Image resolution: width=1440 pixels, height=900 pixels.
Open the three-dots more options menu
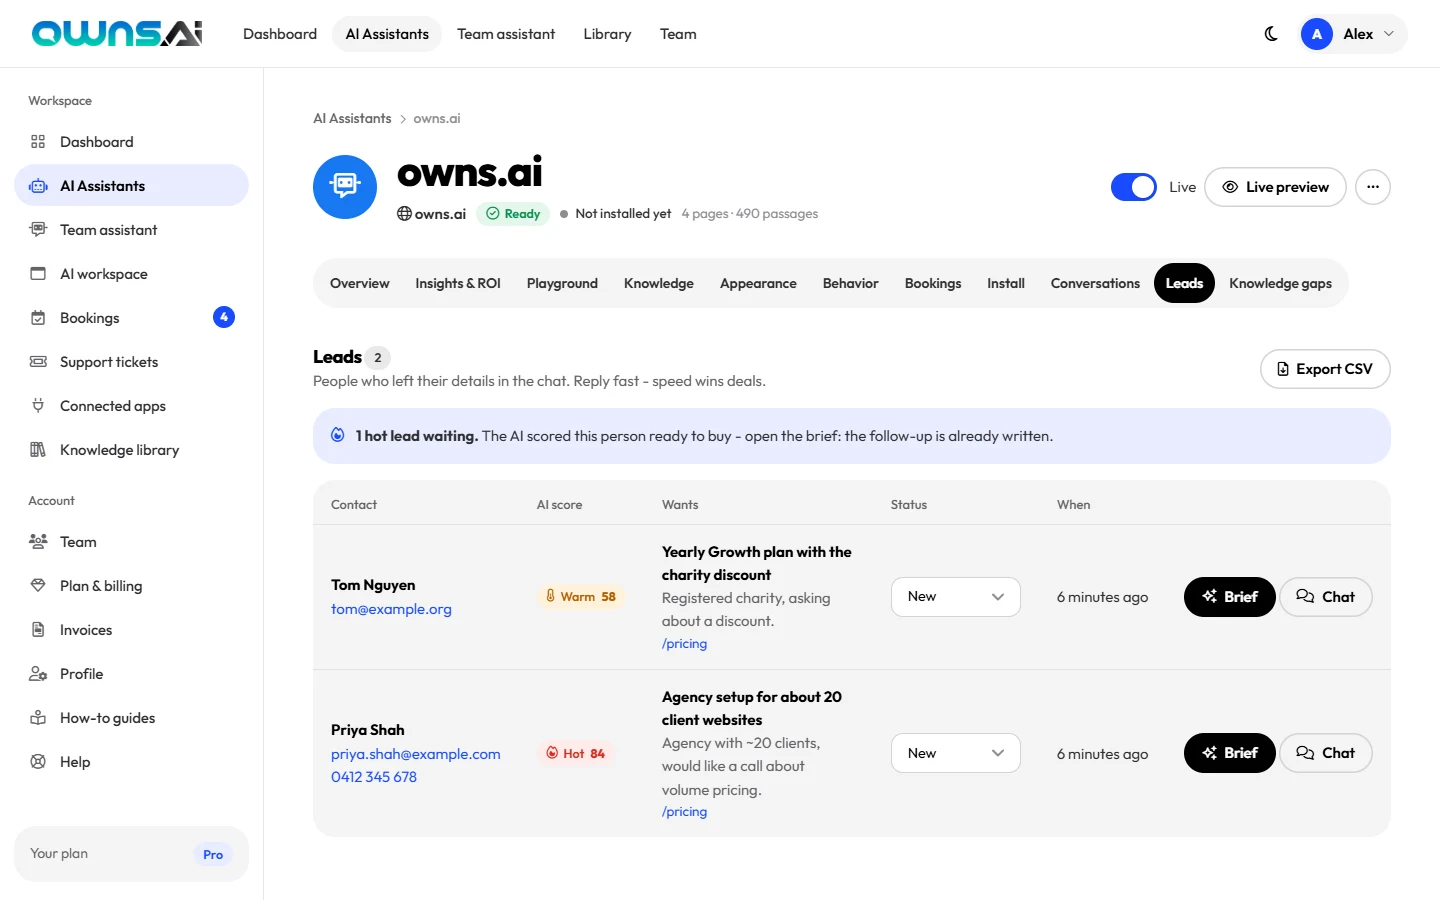point(1373,187)
